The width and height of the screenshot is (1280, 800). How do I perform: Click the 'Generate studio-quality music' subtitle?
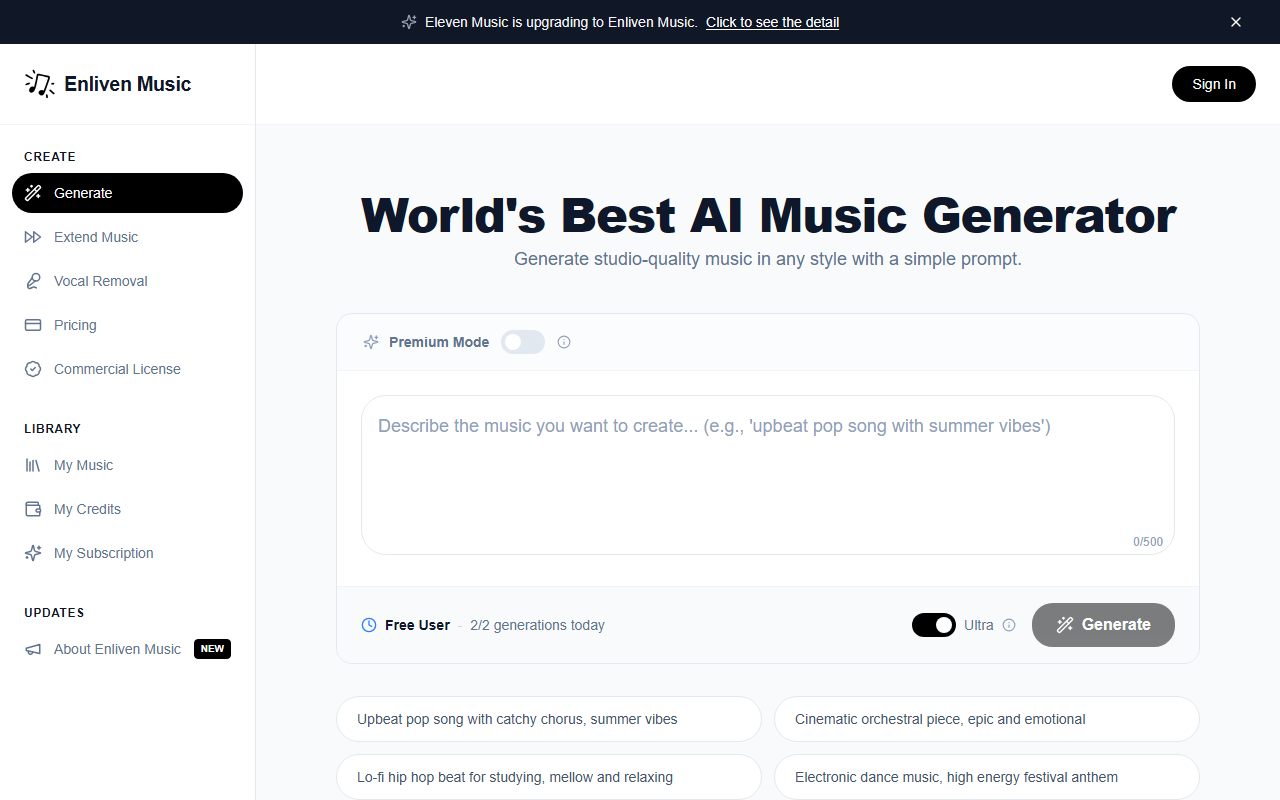(x=768, y=259)
